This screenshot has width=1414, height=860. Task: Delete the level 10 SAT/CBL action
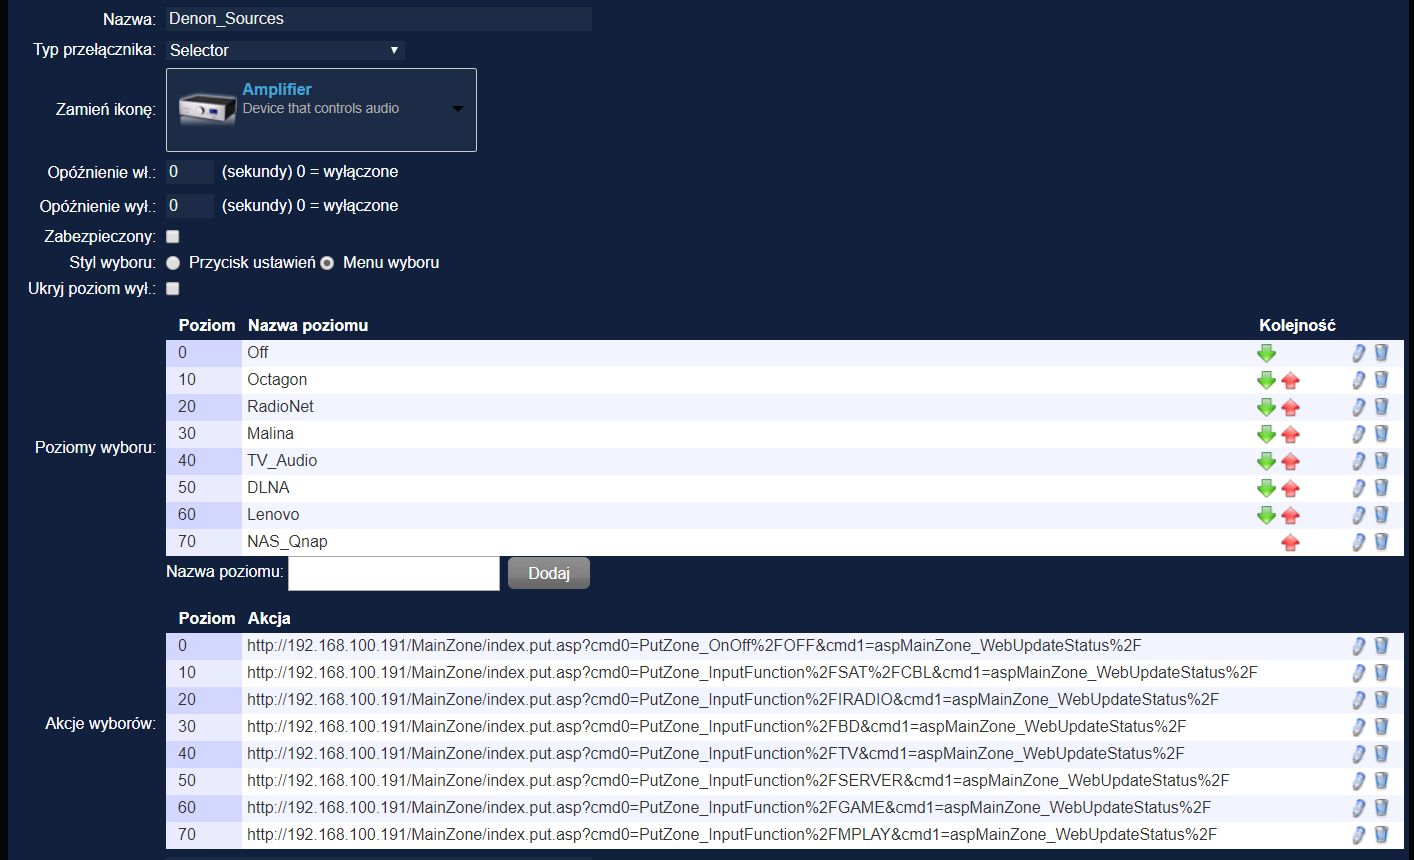point(1381,673)
